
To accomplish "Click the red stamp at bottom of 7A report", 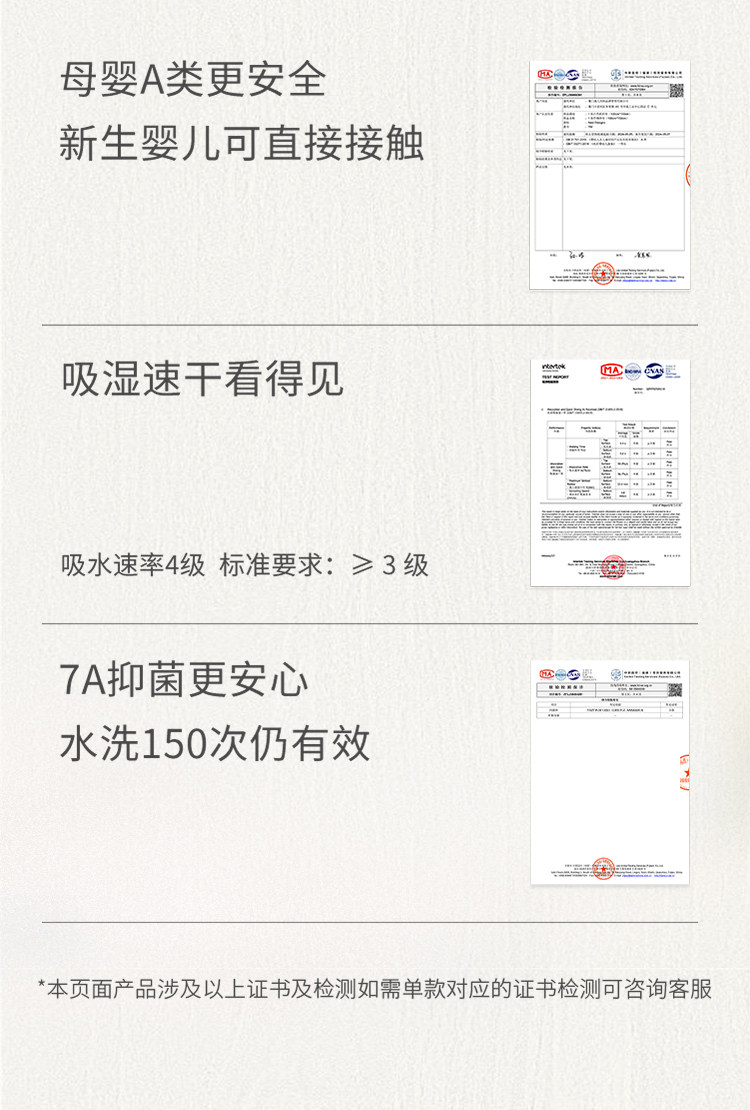I will (603, 869).
